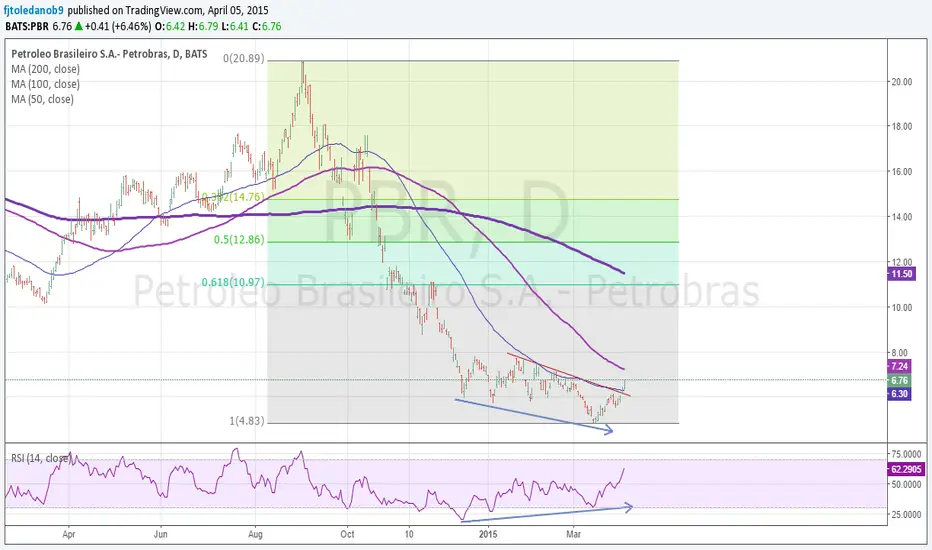This screenshot has width=932, height=550.
Task: Click the 0.5(12.86) Fibonacci level label
Action: point(239,240)
